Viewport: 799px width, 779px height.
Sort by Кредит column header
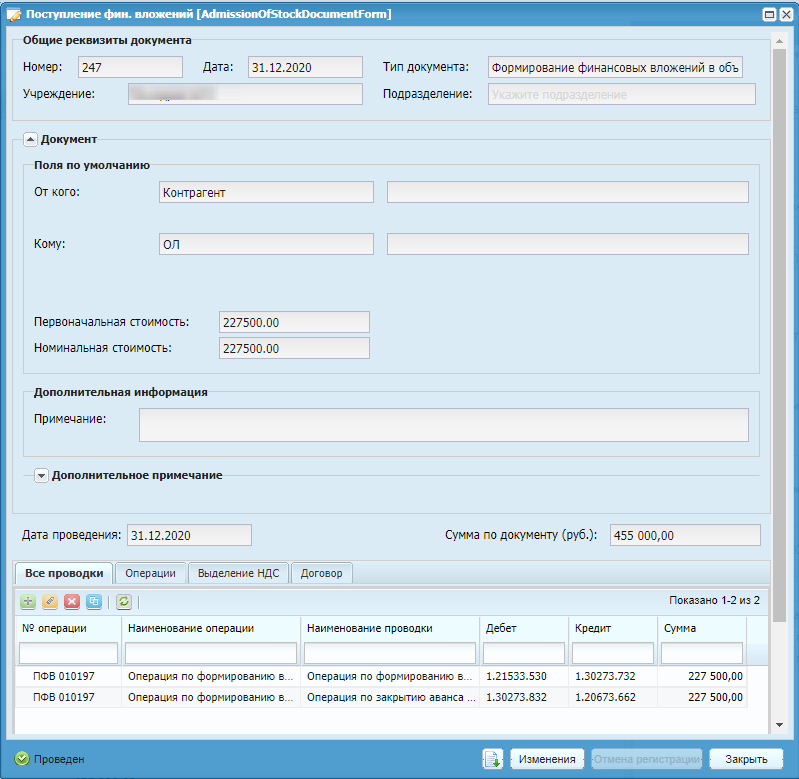[x=613, y=629]
